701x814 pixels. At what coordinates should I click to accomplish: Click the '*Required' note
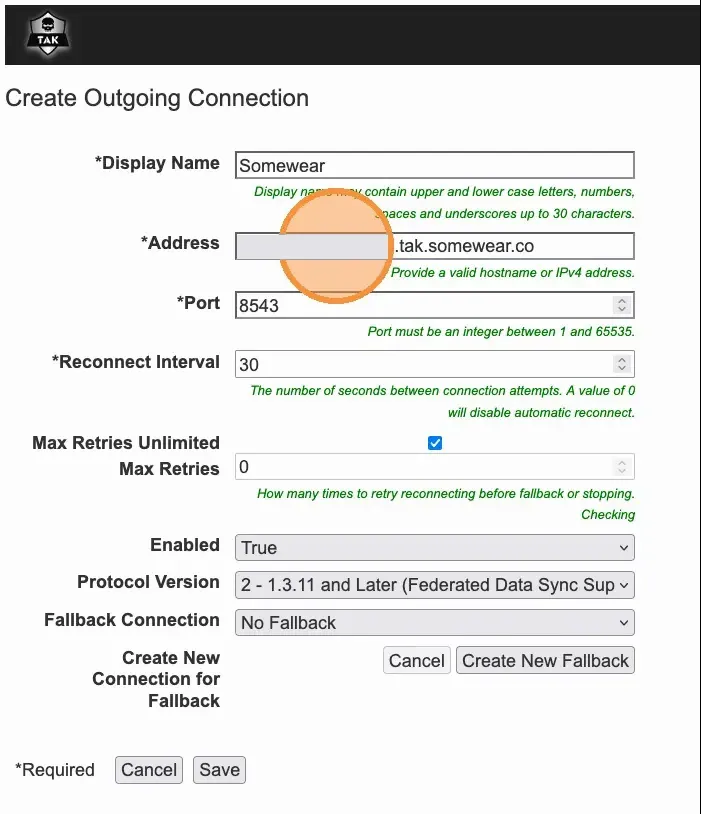coord(55,770)
